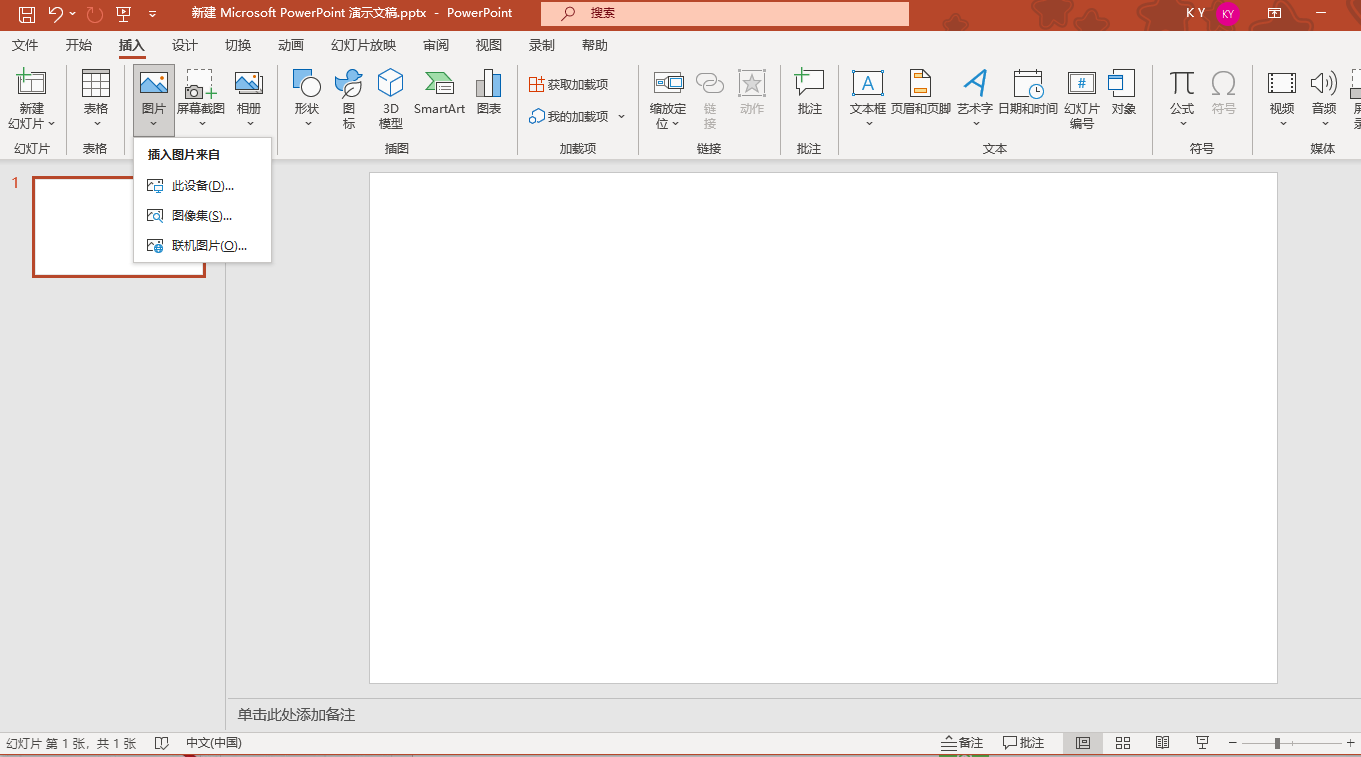The image size is (1361, 757).
Task: Click the Redo icon in quick access toolbar
Action: (x=94, y=14)
